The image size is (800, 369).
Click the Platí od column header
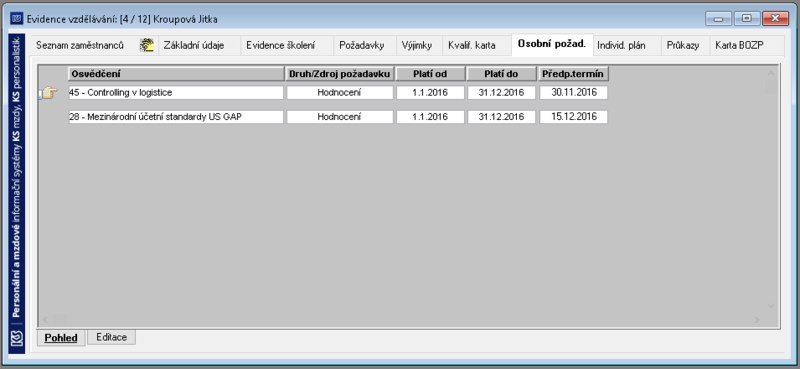(430, 74)
